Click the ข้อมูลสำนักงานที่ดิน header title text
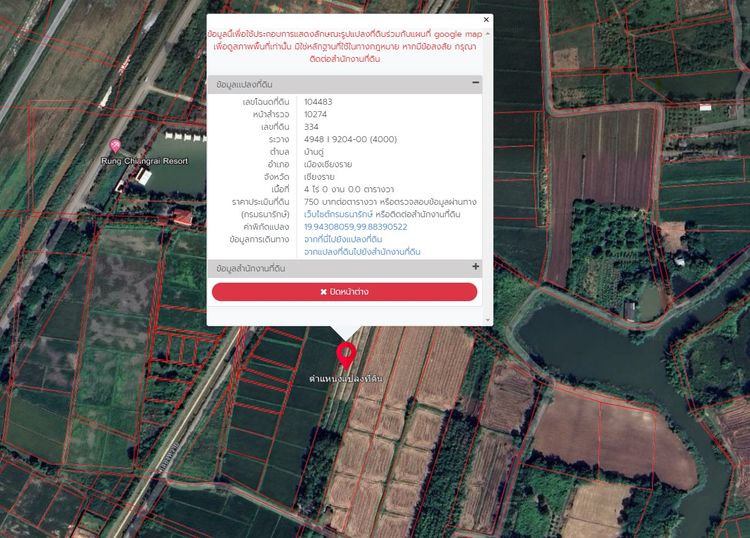Viewport: 750px width, 538px height. tap(251, 268)
